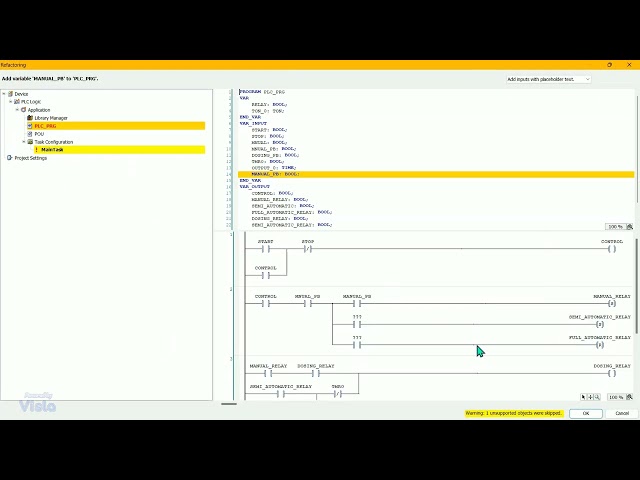Click the 'VAR_INPUT' keyword line
The image size is (640, 480).
(253, 123)
